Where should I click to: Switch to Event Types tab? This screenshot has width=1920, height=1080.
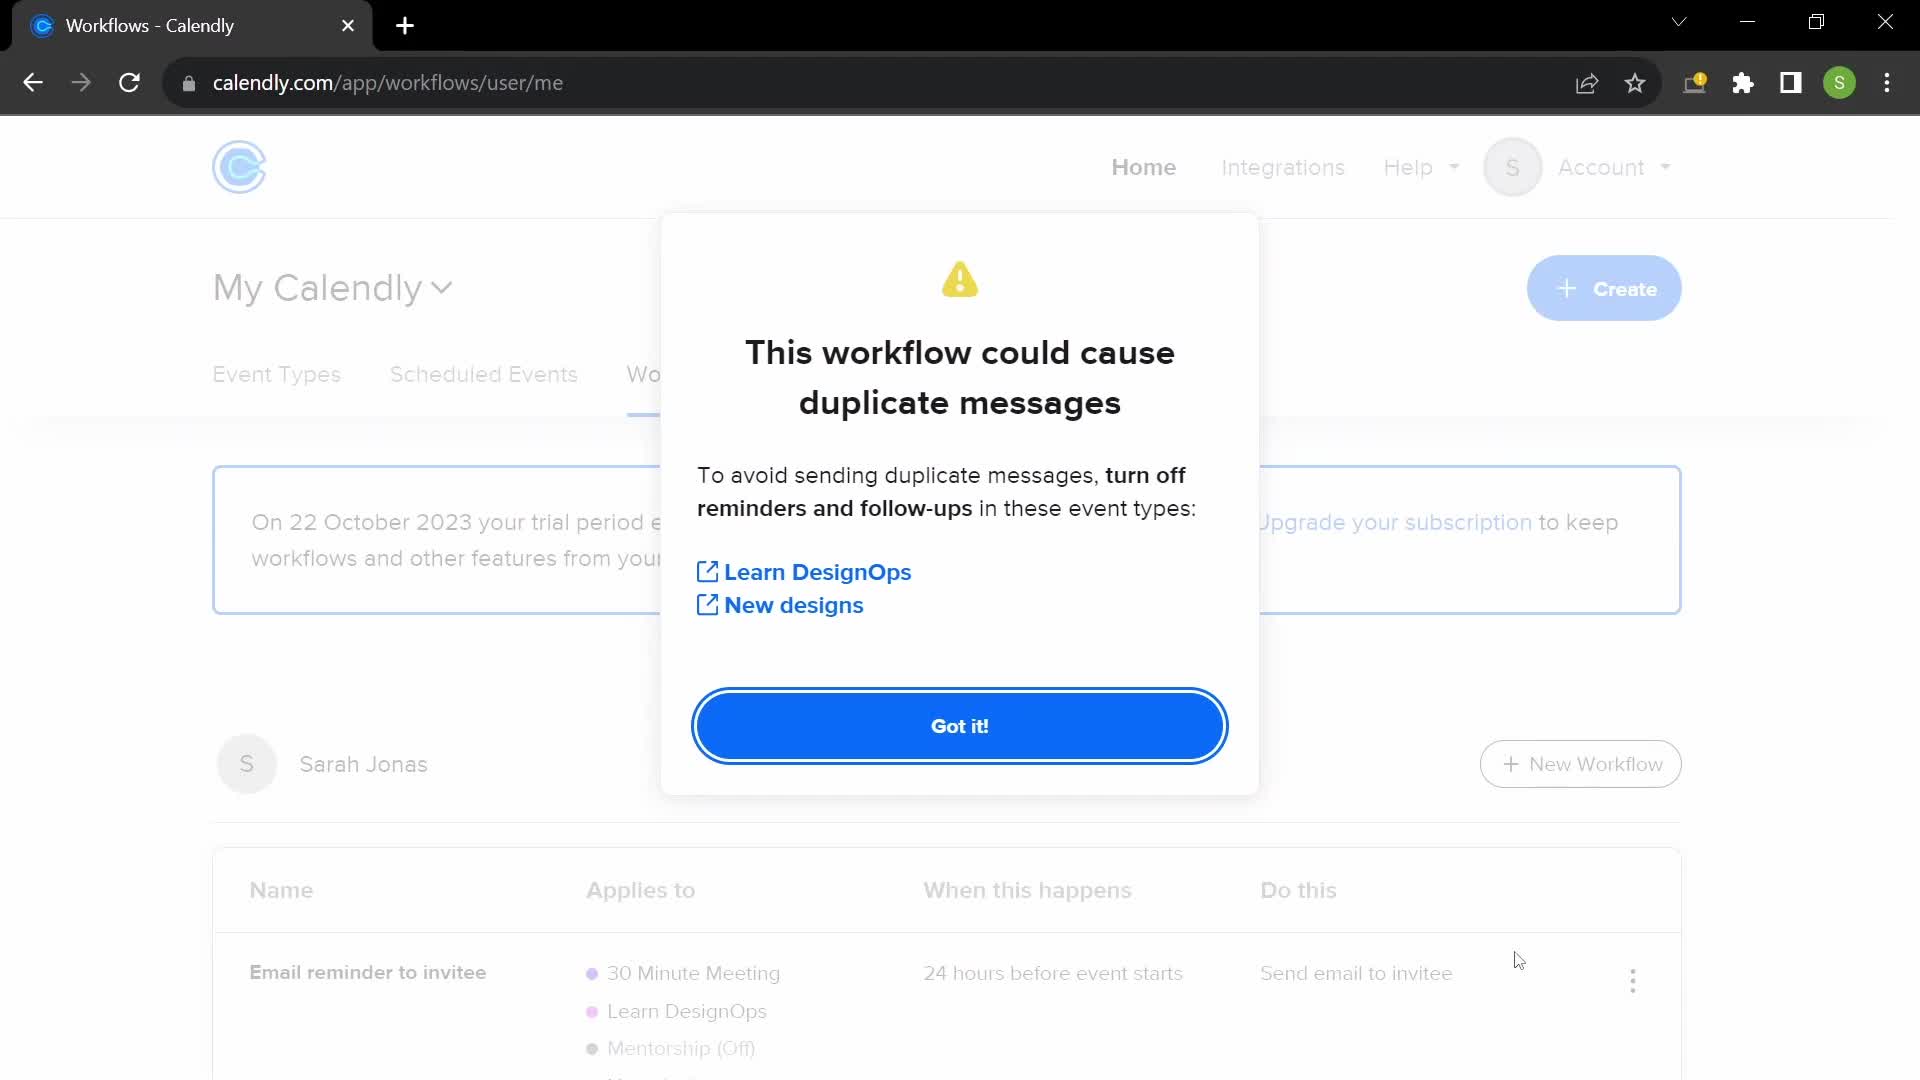[x=277, y=375]
